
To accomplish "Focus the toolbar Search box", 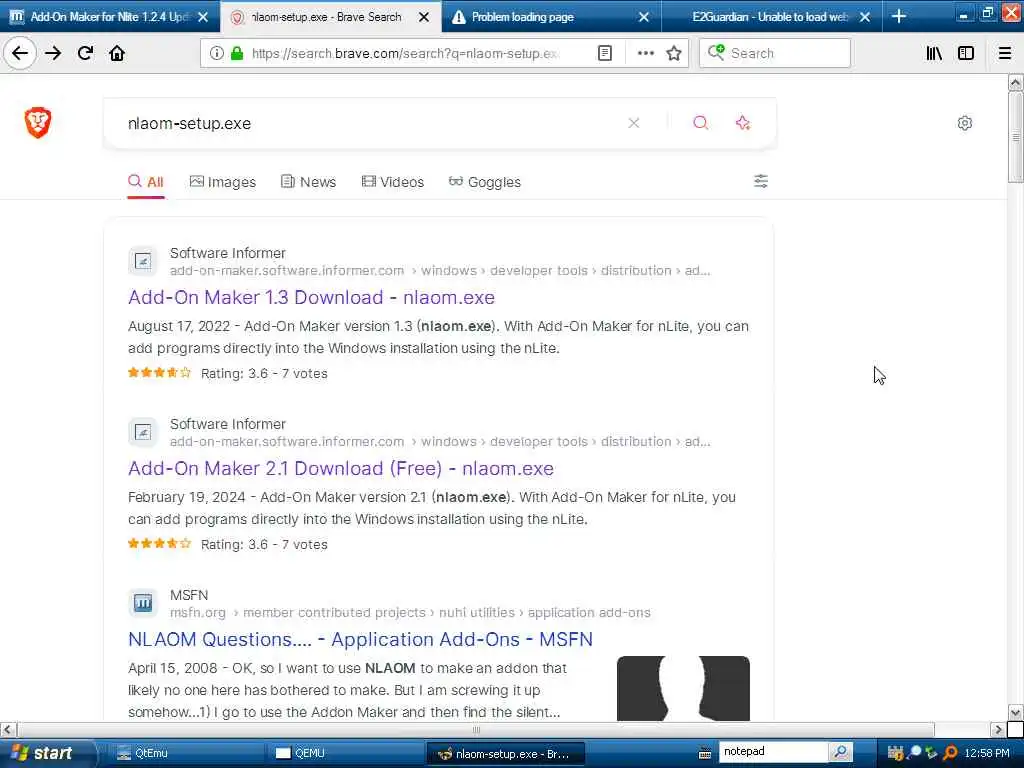I will pos(775,53).
